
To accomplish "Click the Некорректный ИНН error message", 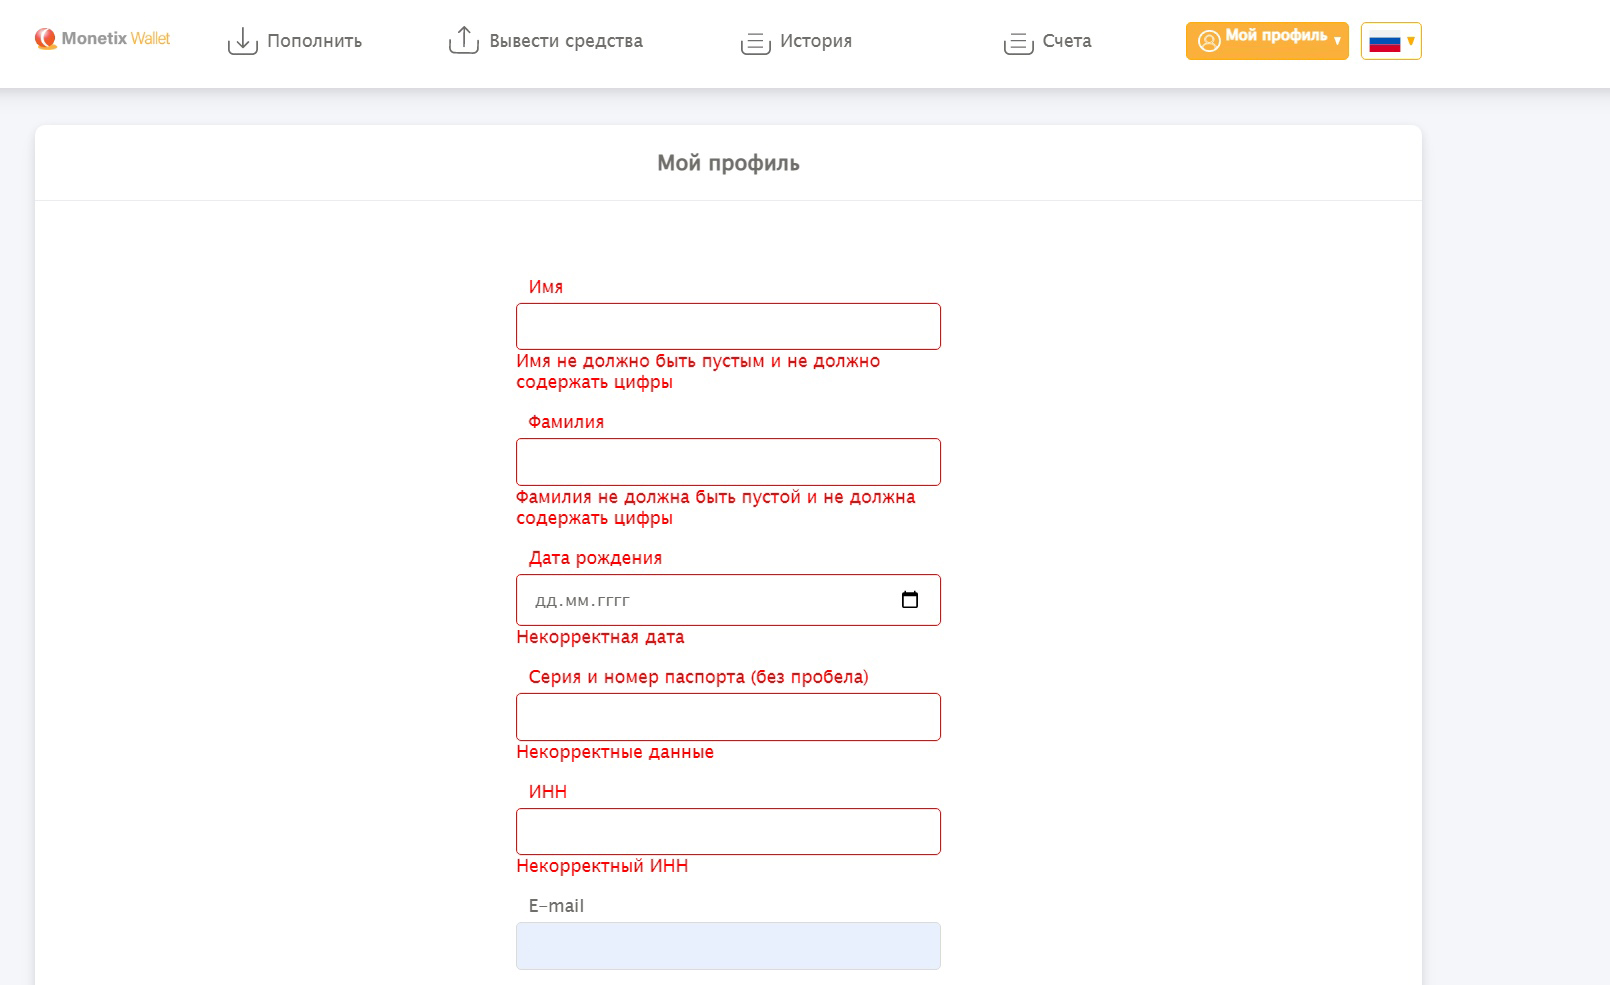I will tap(602, 866).
